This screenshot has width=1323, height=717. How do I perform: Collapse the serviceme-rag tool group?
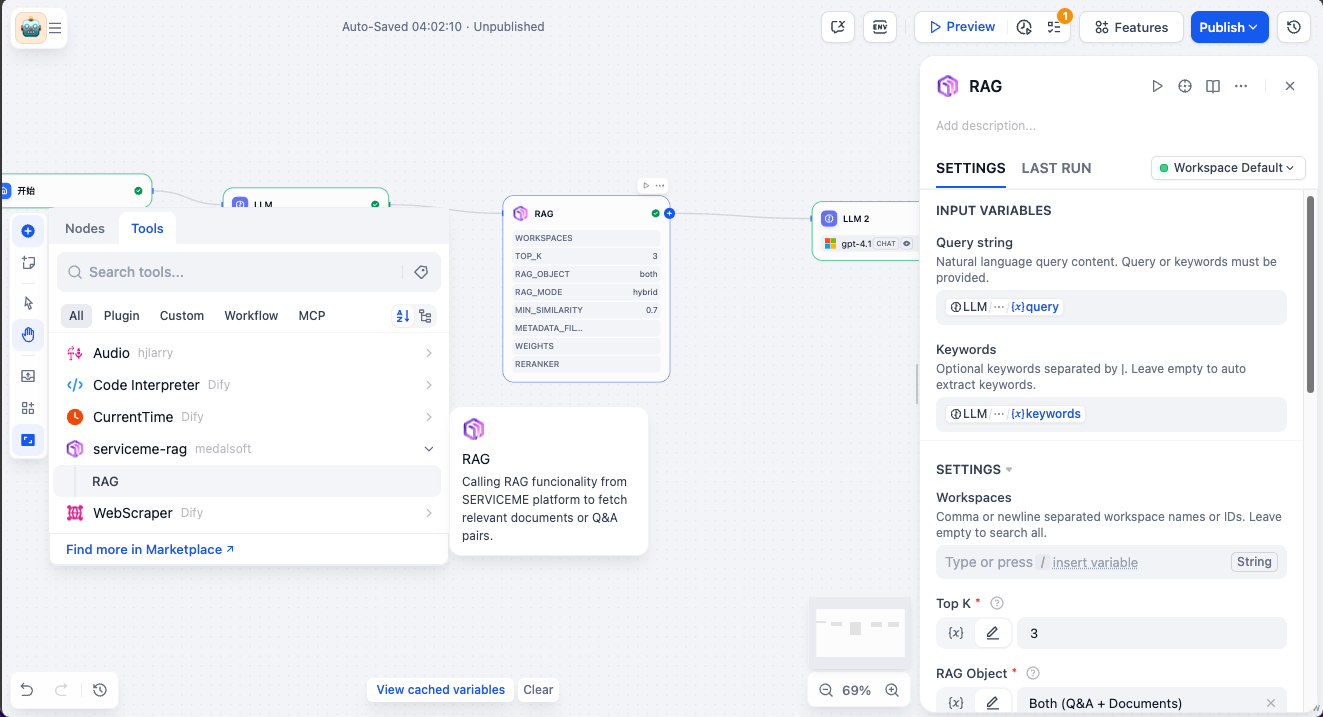click(428, 449)
